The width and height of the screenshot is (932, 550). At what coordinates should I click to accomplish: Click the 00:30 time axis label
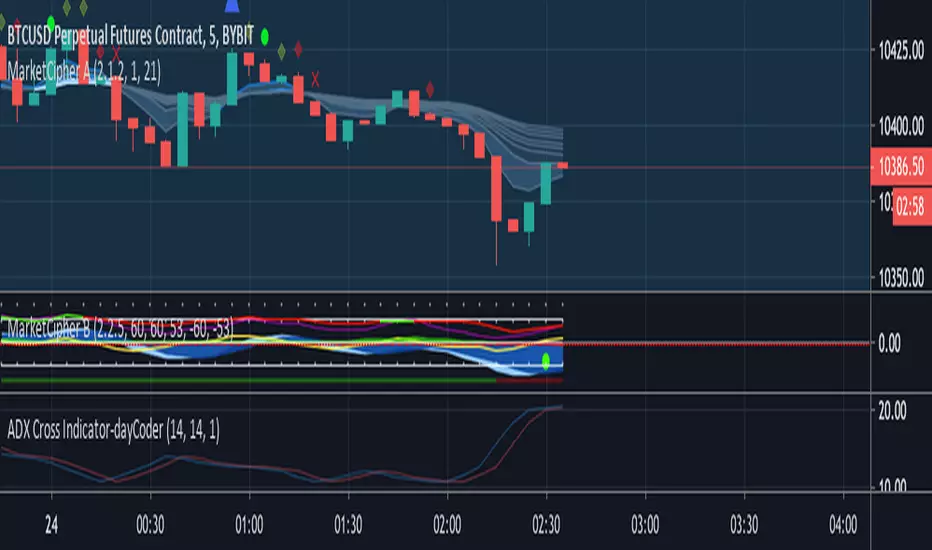[x=150, y=525]
